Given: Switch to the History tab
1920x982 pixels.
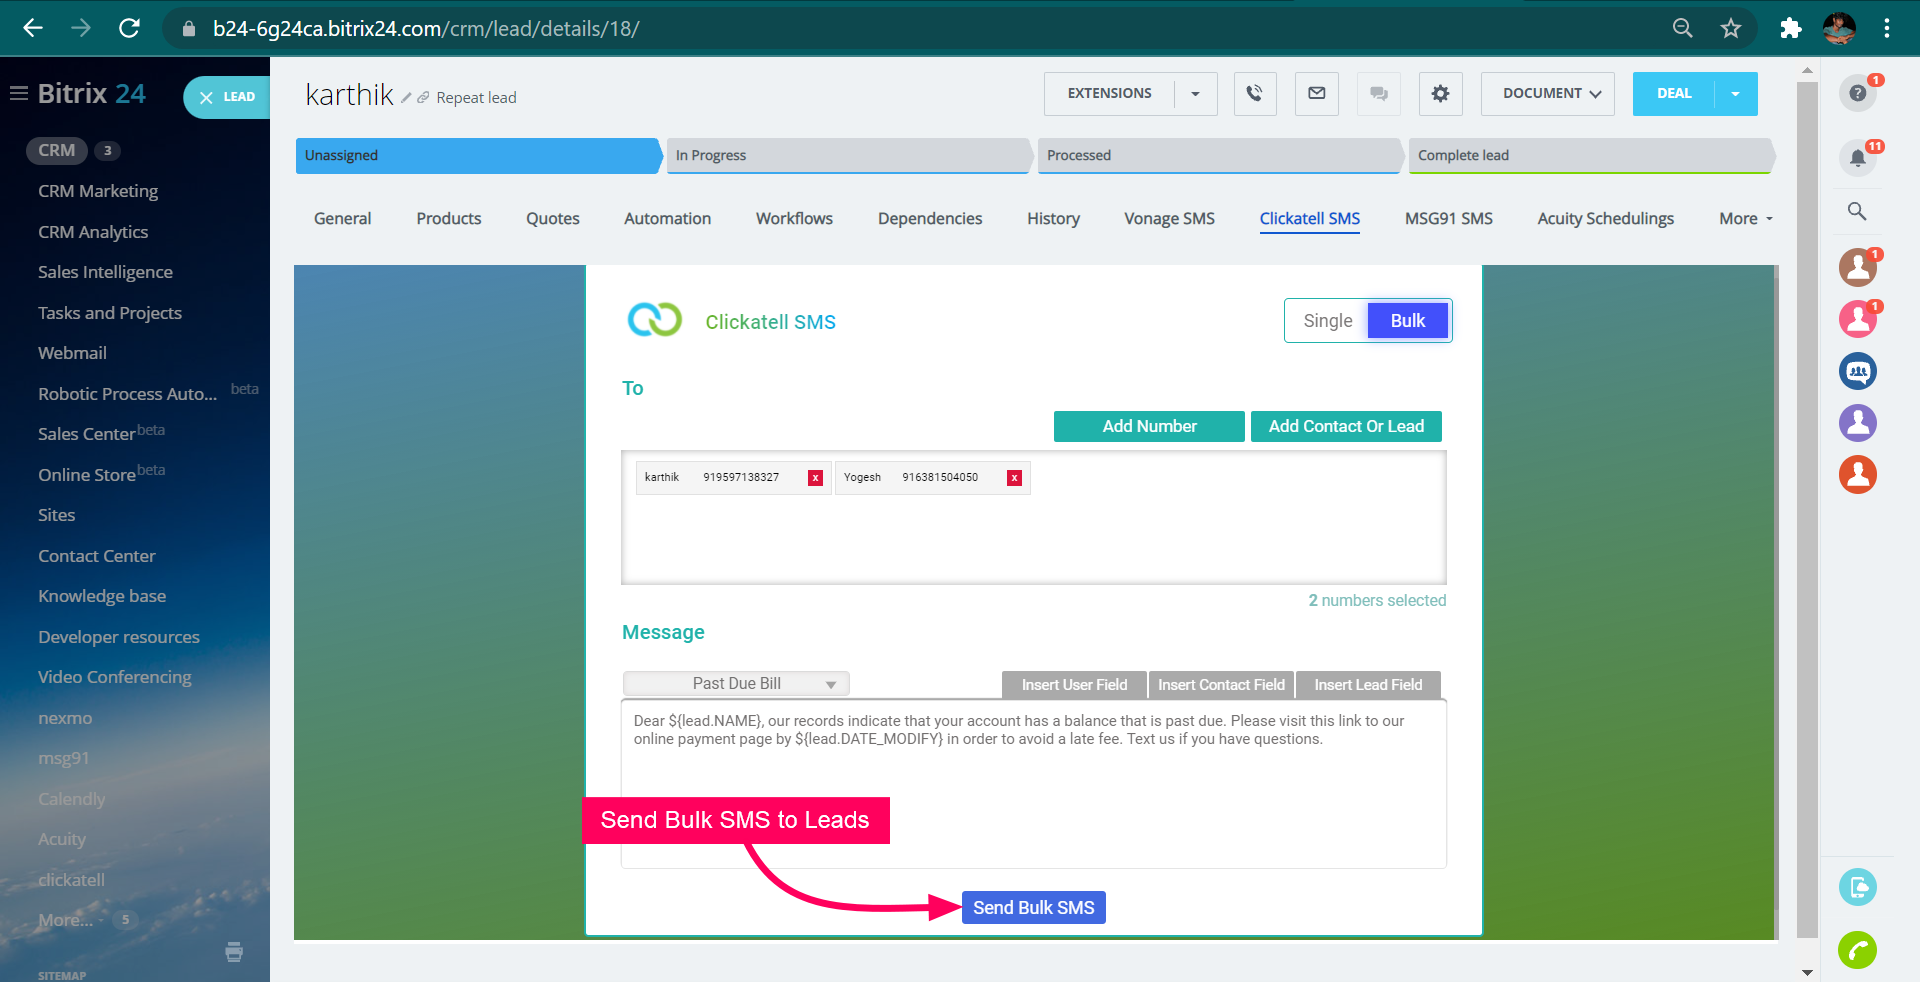Looking at the screenshot, I should [x=1052, y=218].
